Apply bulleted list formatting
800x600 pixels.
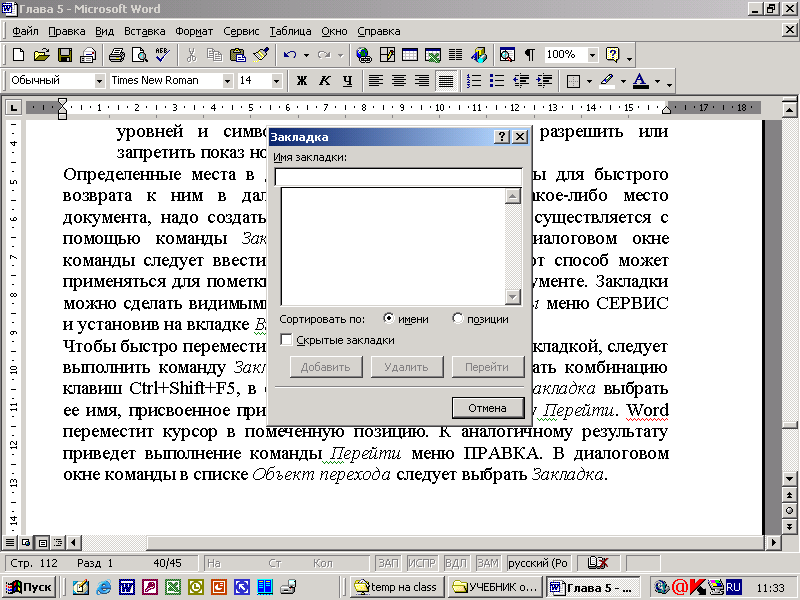497,81
